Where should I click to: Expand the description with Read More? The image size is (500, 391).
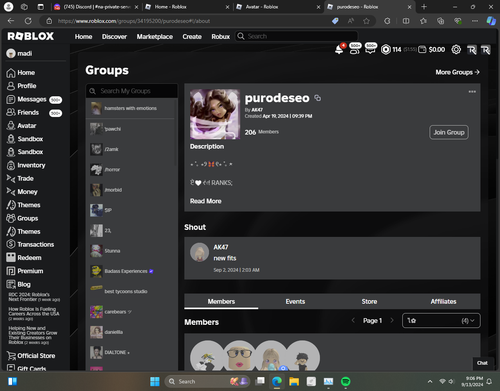point(206,201)
